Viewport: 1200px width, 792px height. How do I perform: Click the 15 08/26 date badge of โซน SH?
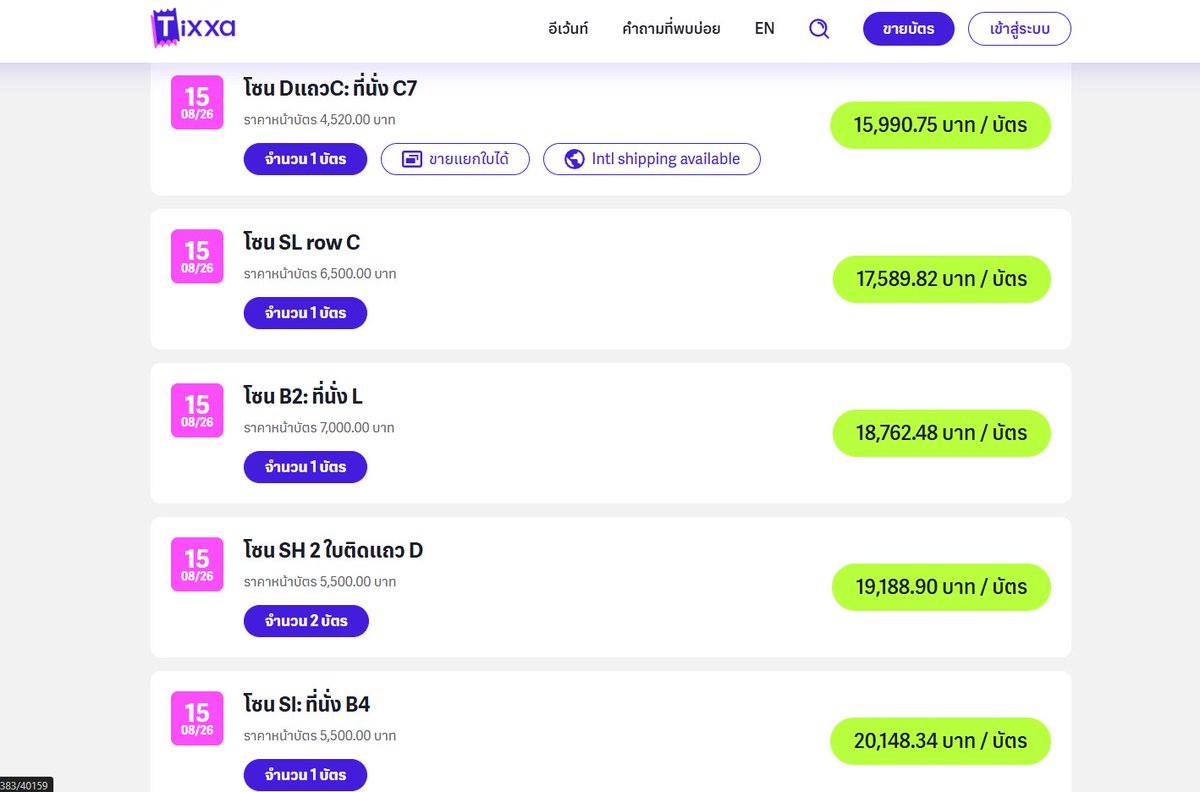coord(197,564)
